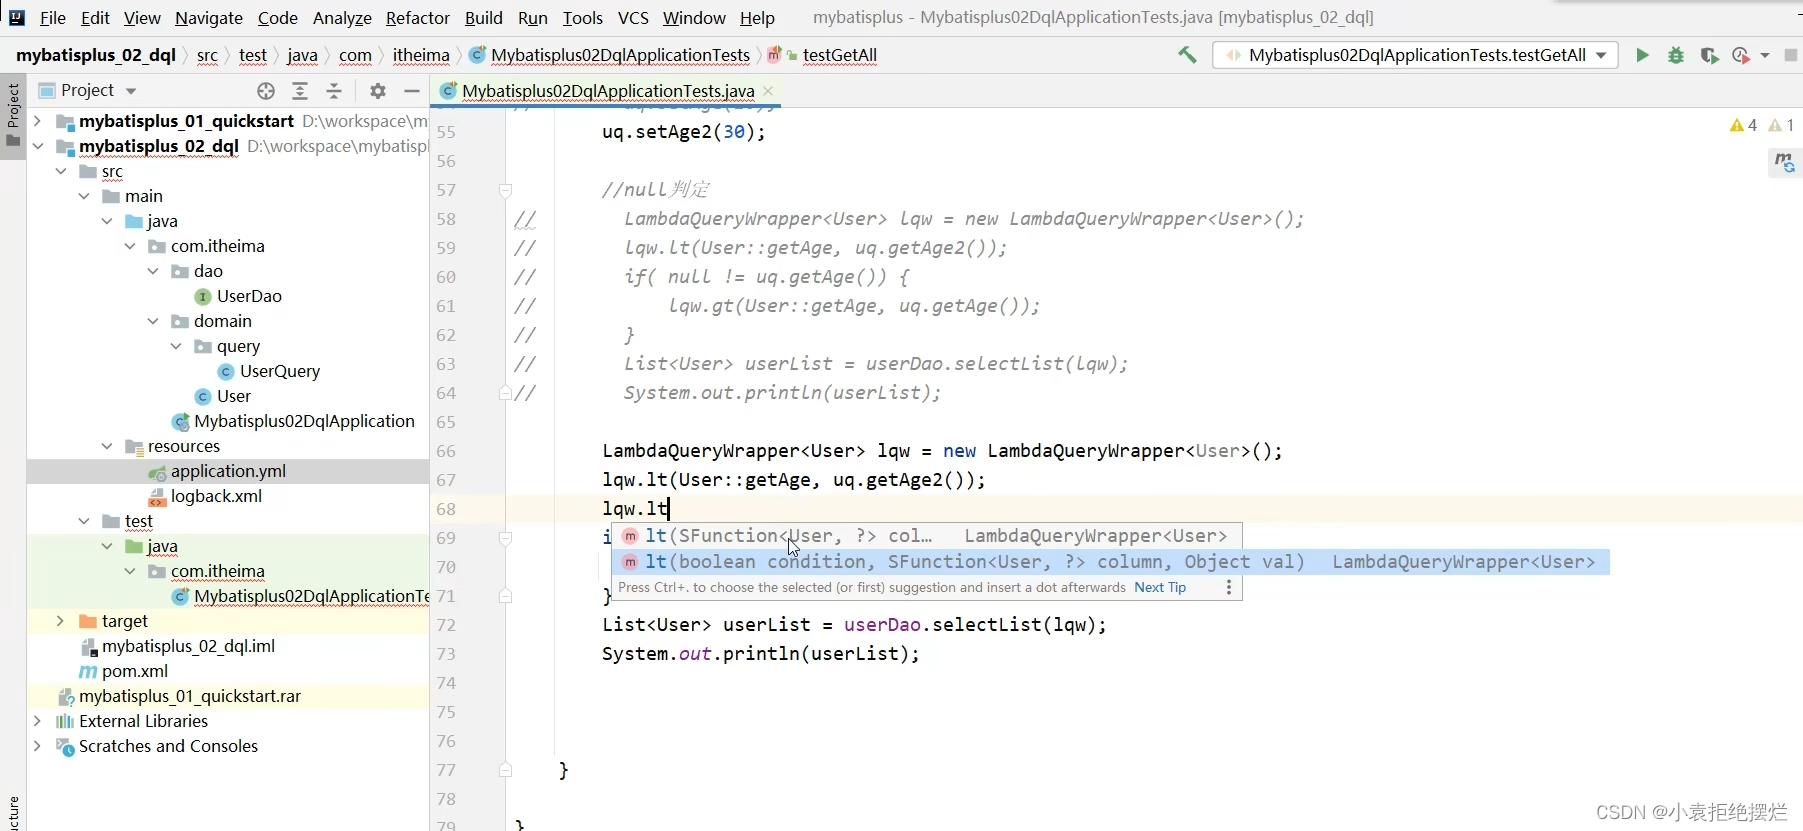Open the File menu
The width and height of the screenshot is (1803, 831).
[53, 18]
